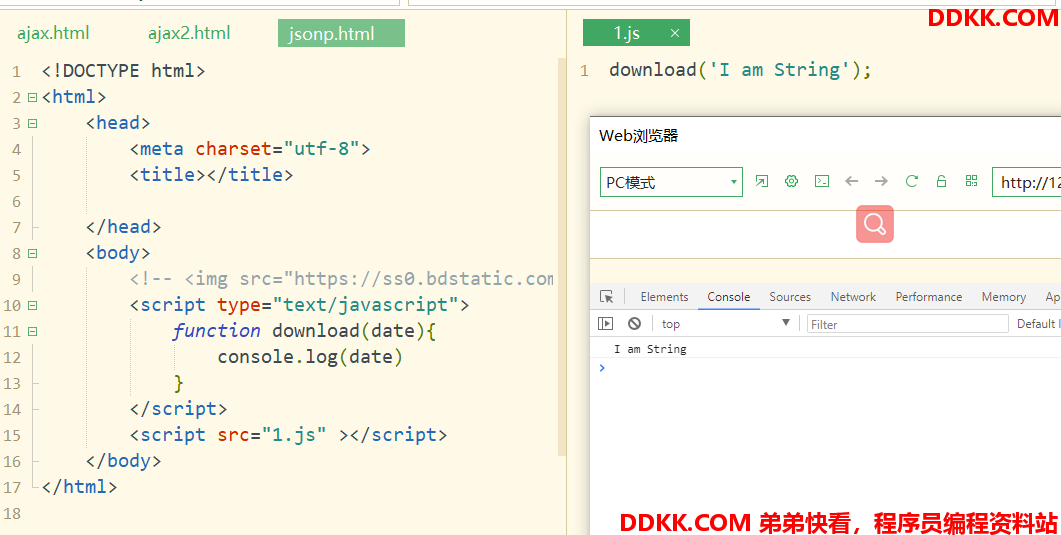Collapse the body tag fold marker
Viewport: 1061px width, 535px height.
point(32,254)
